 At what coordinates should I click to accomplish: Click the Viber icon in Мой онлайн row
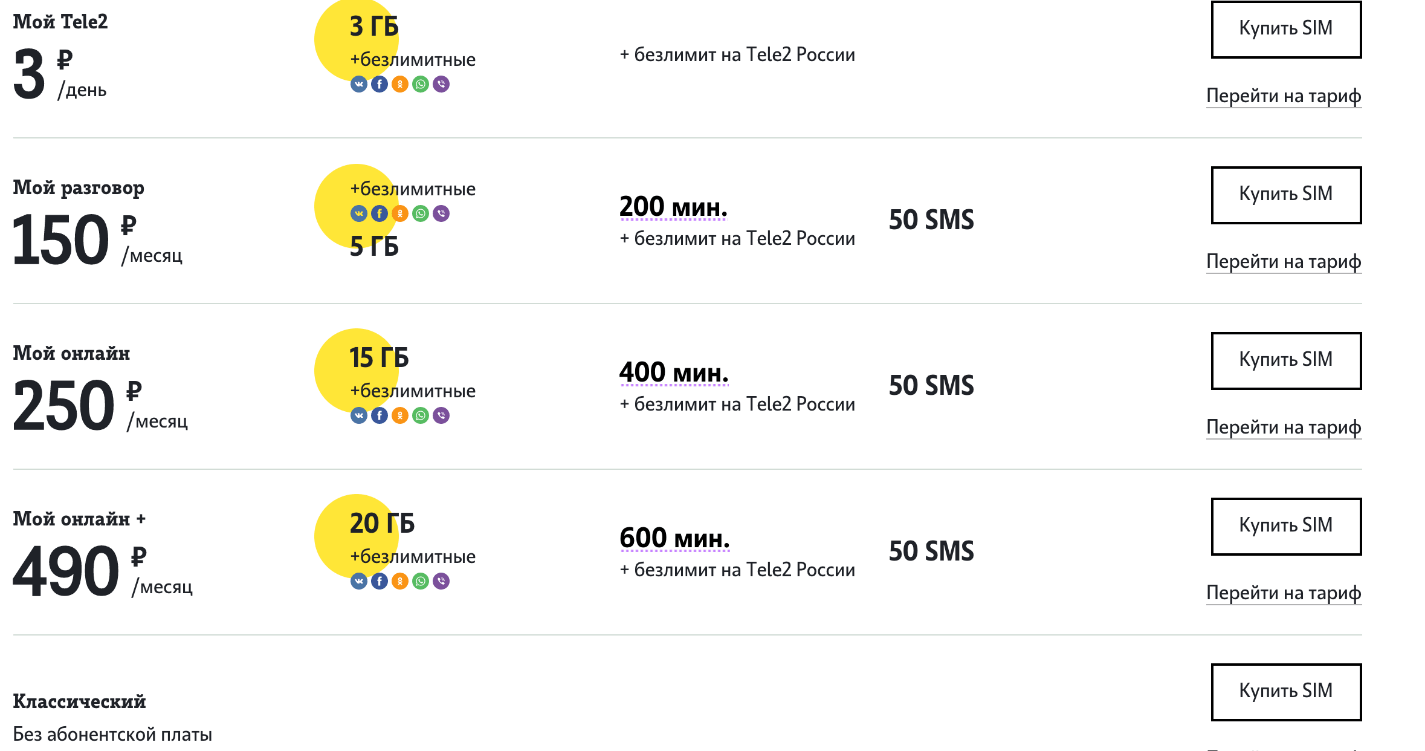tap(442, 415)
